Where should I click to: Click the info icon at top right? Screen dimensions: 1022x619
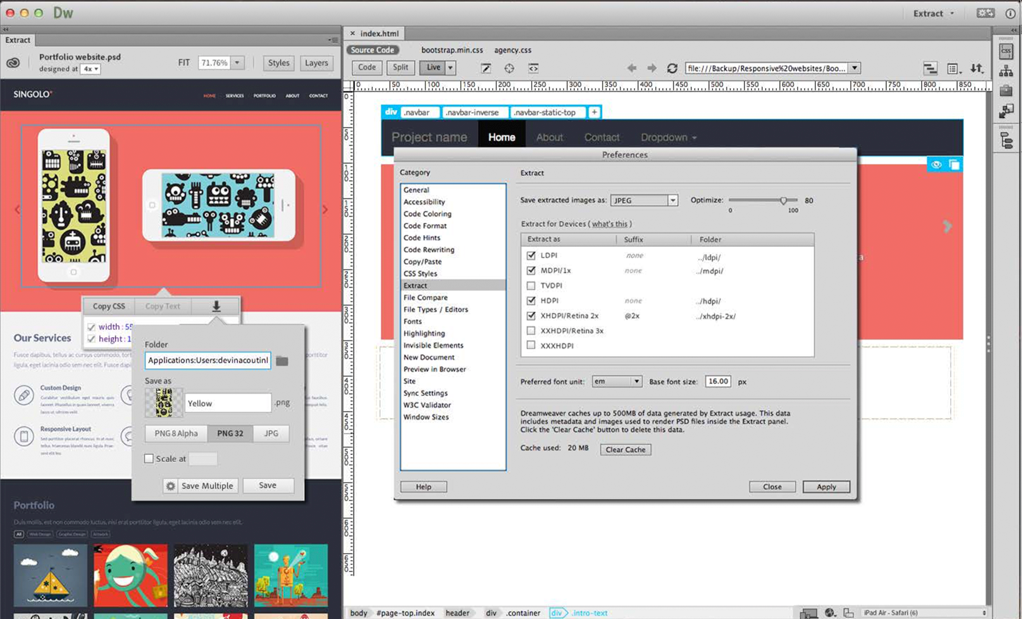pyautogui.click(x=1010, y=13)
